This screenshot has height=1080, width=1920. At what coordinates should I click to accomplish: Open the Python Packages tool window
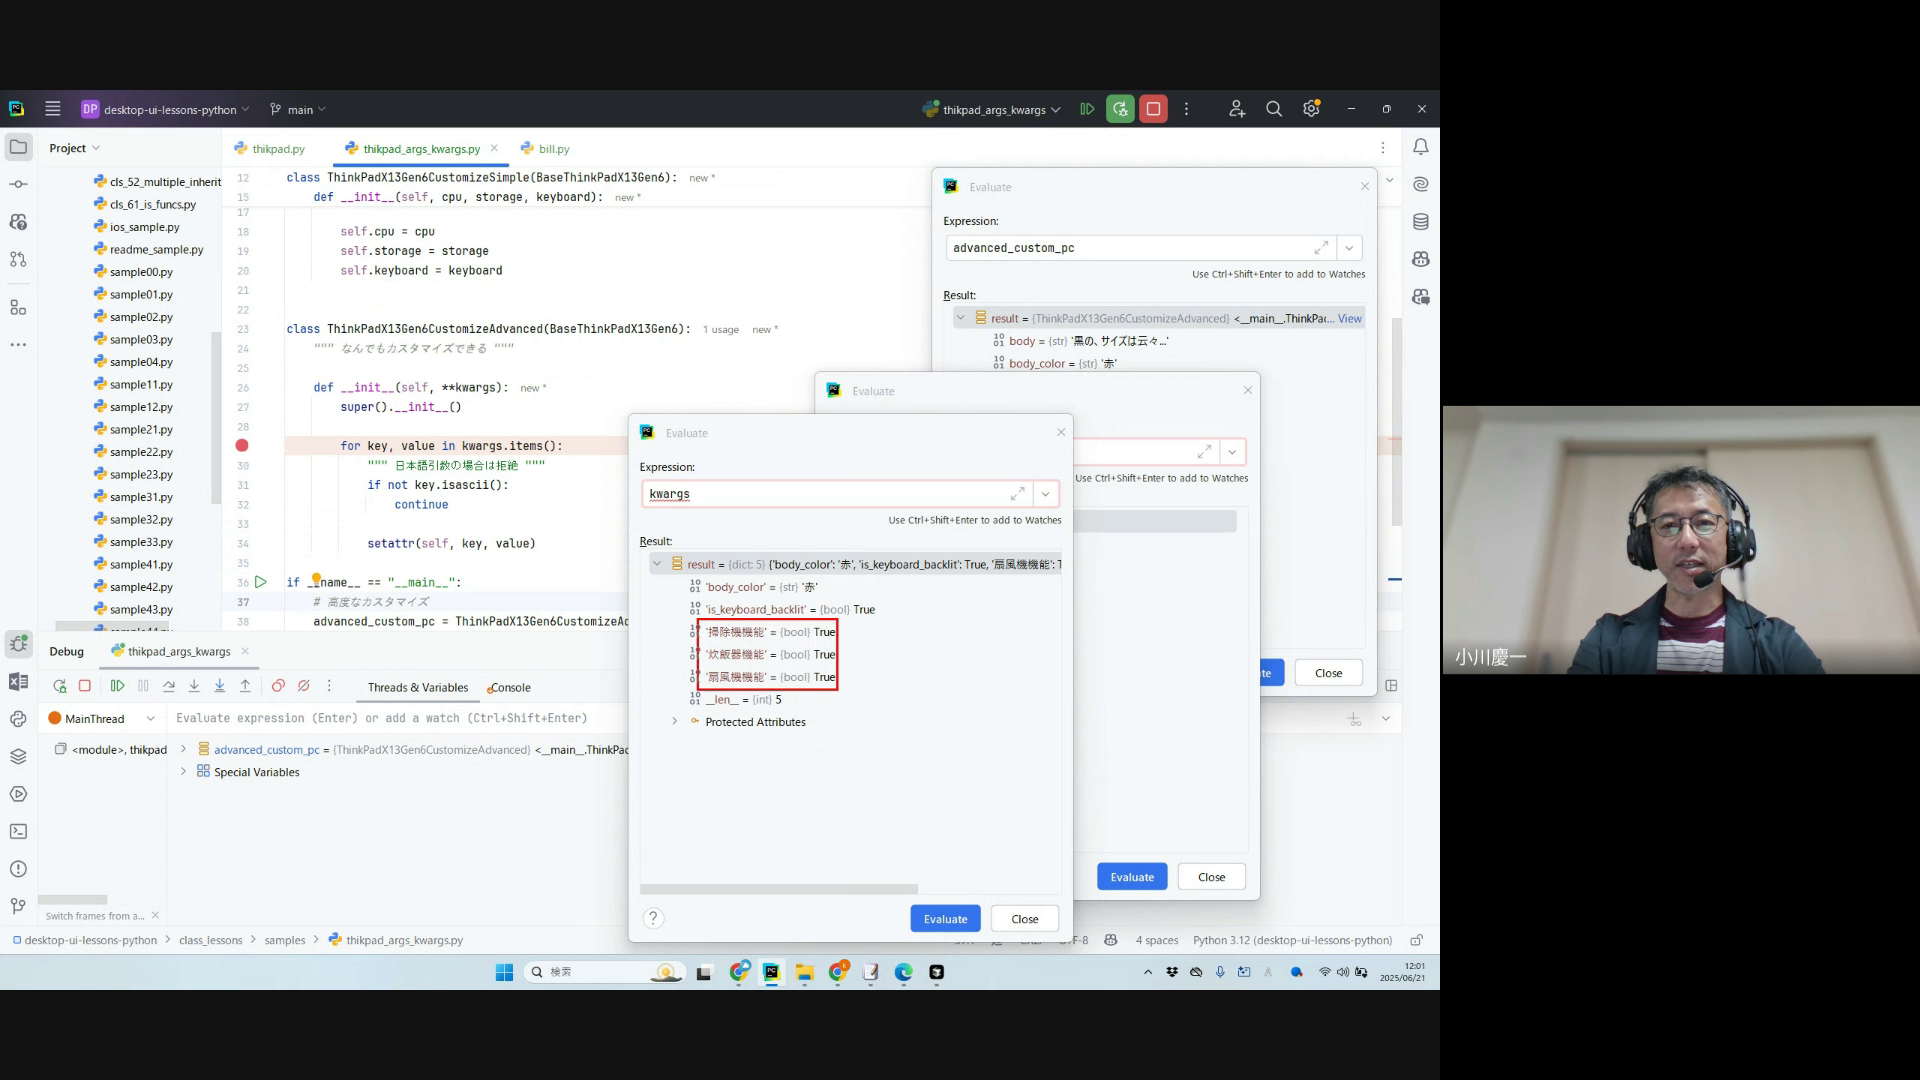[18, 756]
